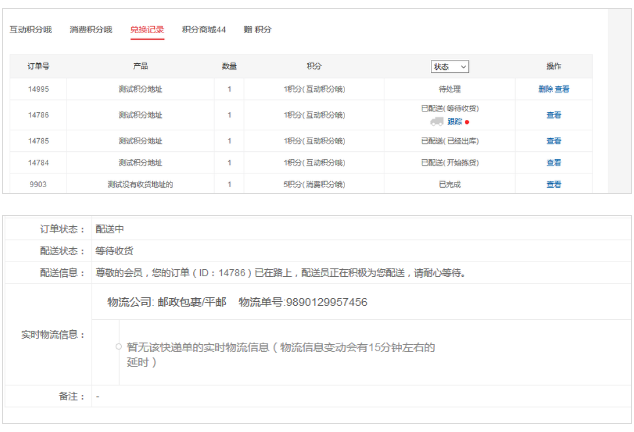Click the product name 测试没有收货地址的
The height and width of the screenshot is (432, 634).
click(x=140, y=184)
